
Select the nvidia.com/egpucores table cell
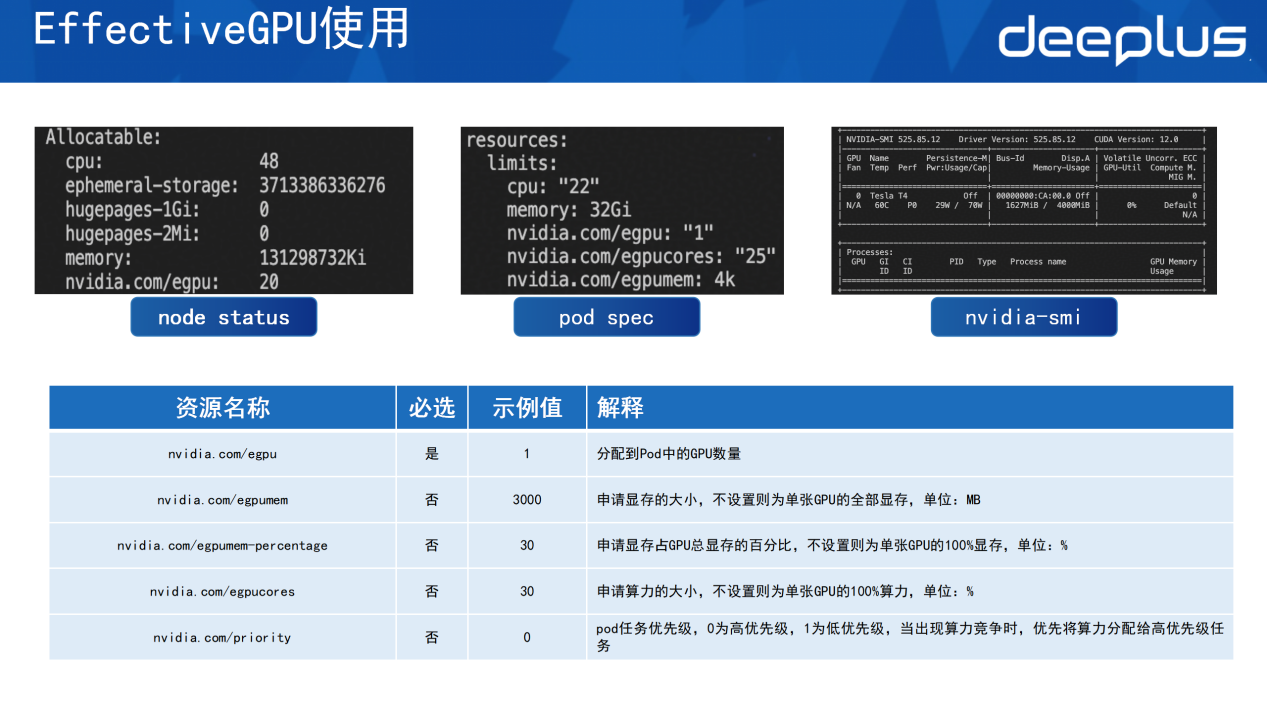[x=222, y=592]
